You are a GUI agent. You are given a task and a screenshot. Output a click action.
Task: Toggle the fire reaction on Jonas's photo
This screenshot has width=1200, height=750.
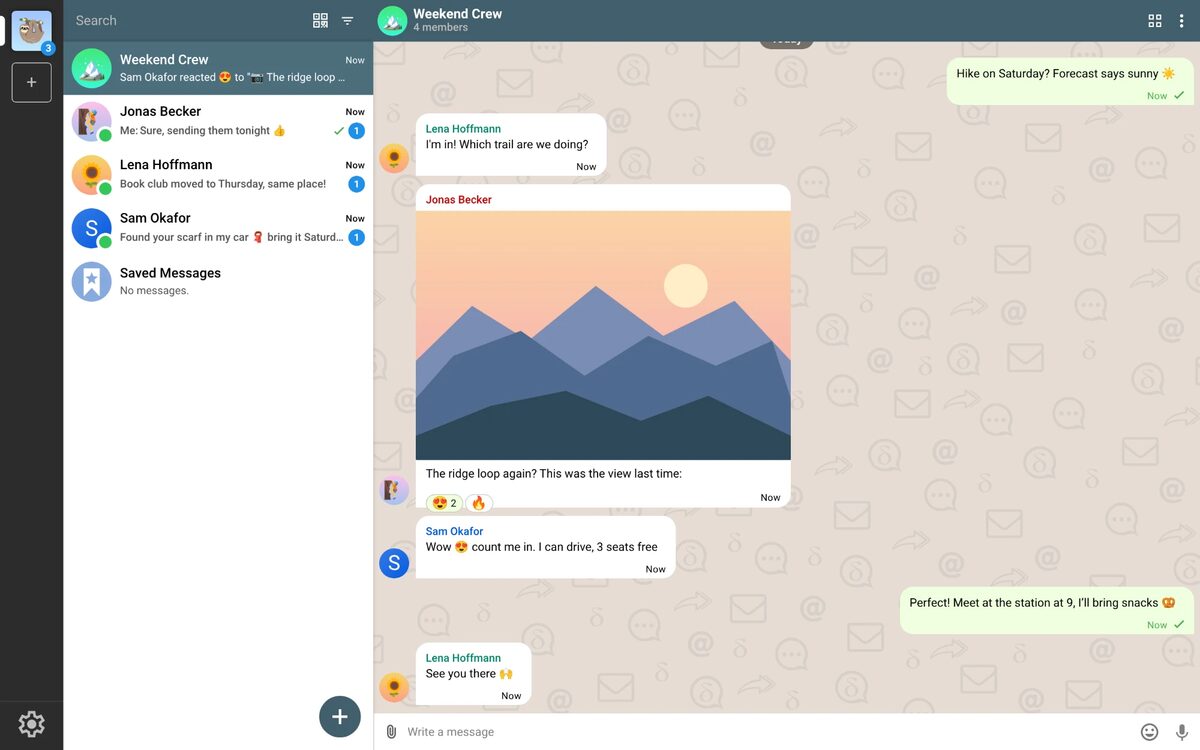(x=479, y=503)
